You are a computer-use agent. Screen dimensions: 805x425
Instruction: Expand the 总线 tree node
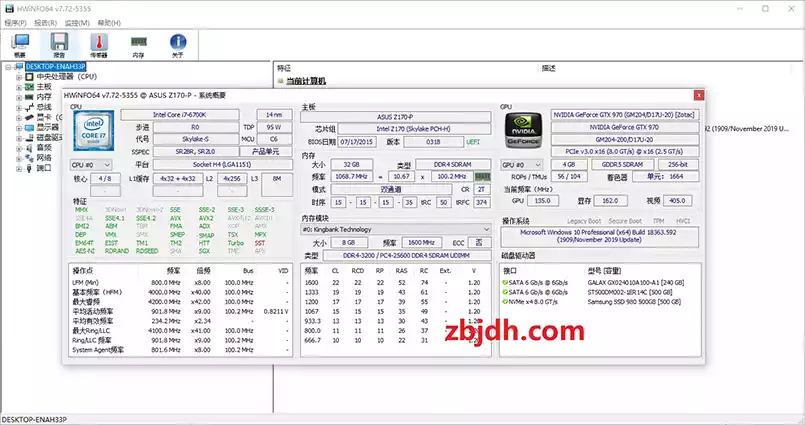tap(19, 107)
